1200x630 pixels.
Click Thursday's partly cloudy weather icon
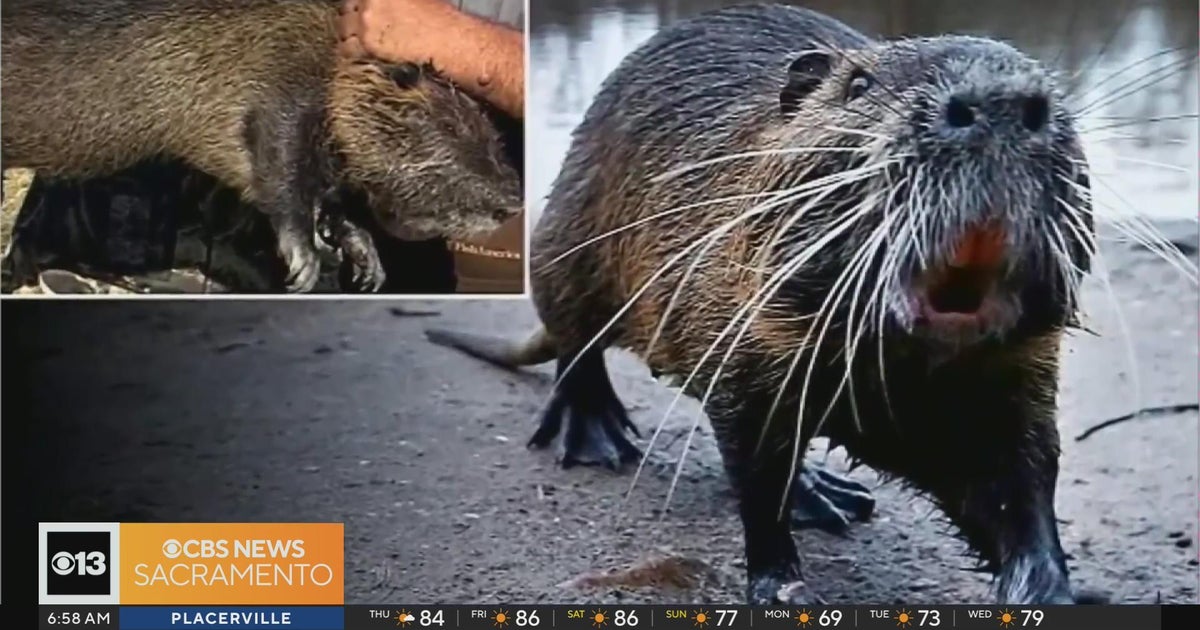[x=405, y=618]
